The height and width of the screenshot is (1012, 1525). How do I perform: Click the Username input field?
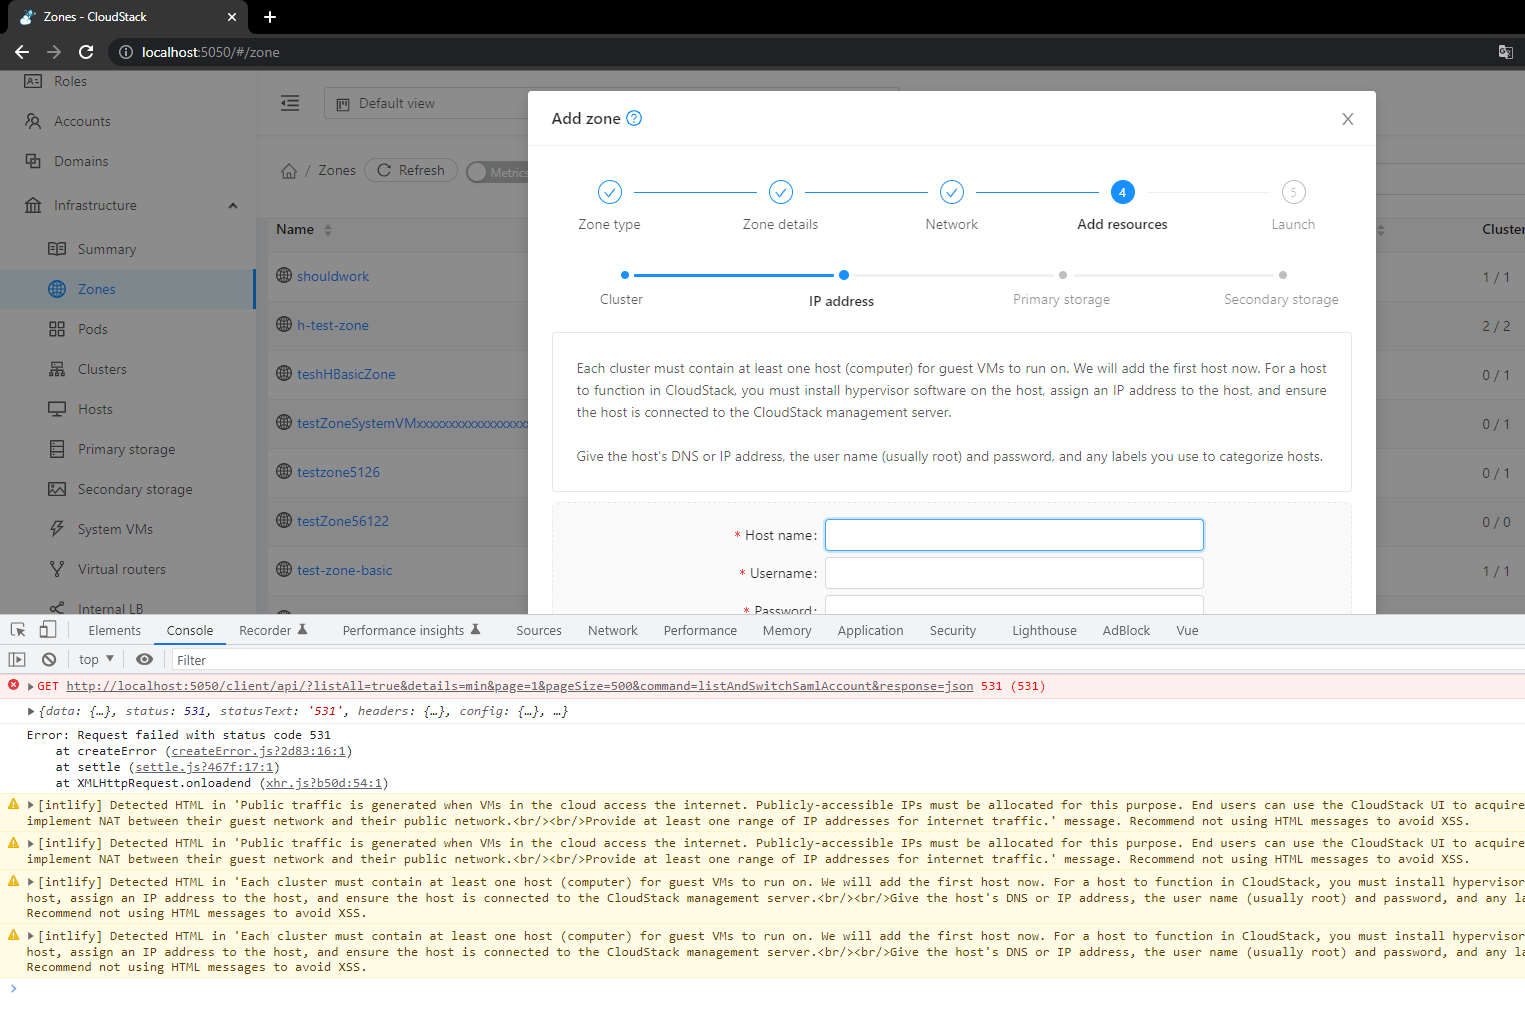tap(1014, 573)
